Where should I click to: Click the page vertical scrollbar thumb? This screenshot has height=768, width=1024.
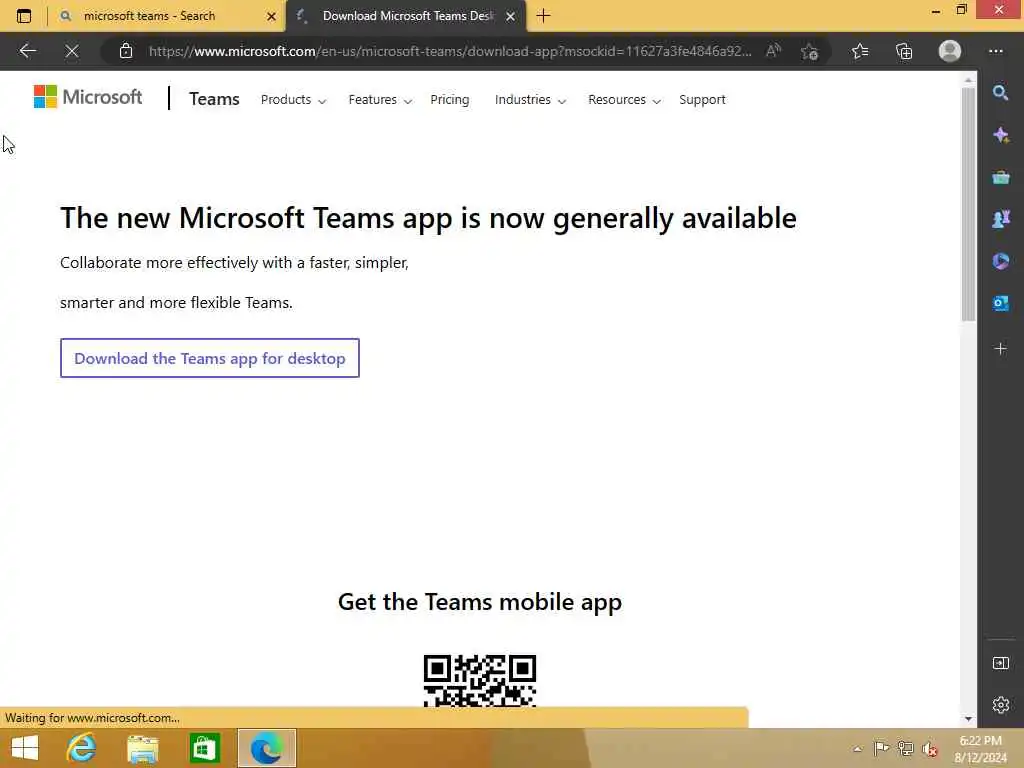coord(968,204)
